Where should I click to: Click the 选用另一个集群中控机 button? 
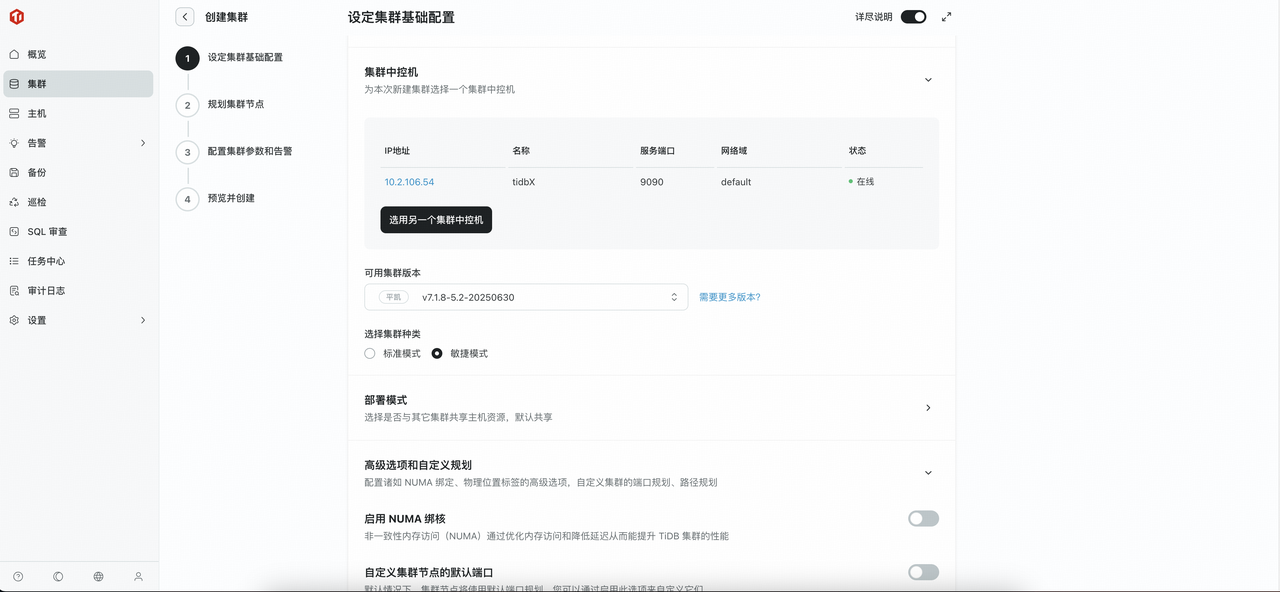(436, 220)
